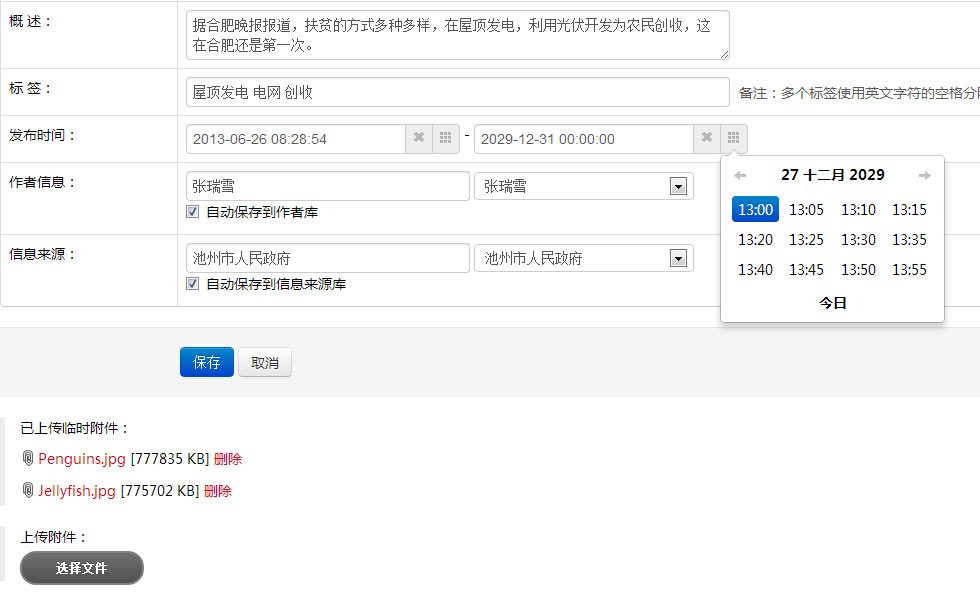980x600 pixels.
Task: Click paperclip icon beside Penguins.jpg
Action: 28,459
